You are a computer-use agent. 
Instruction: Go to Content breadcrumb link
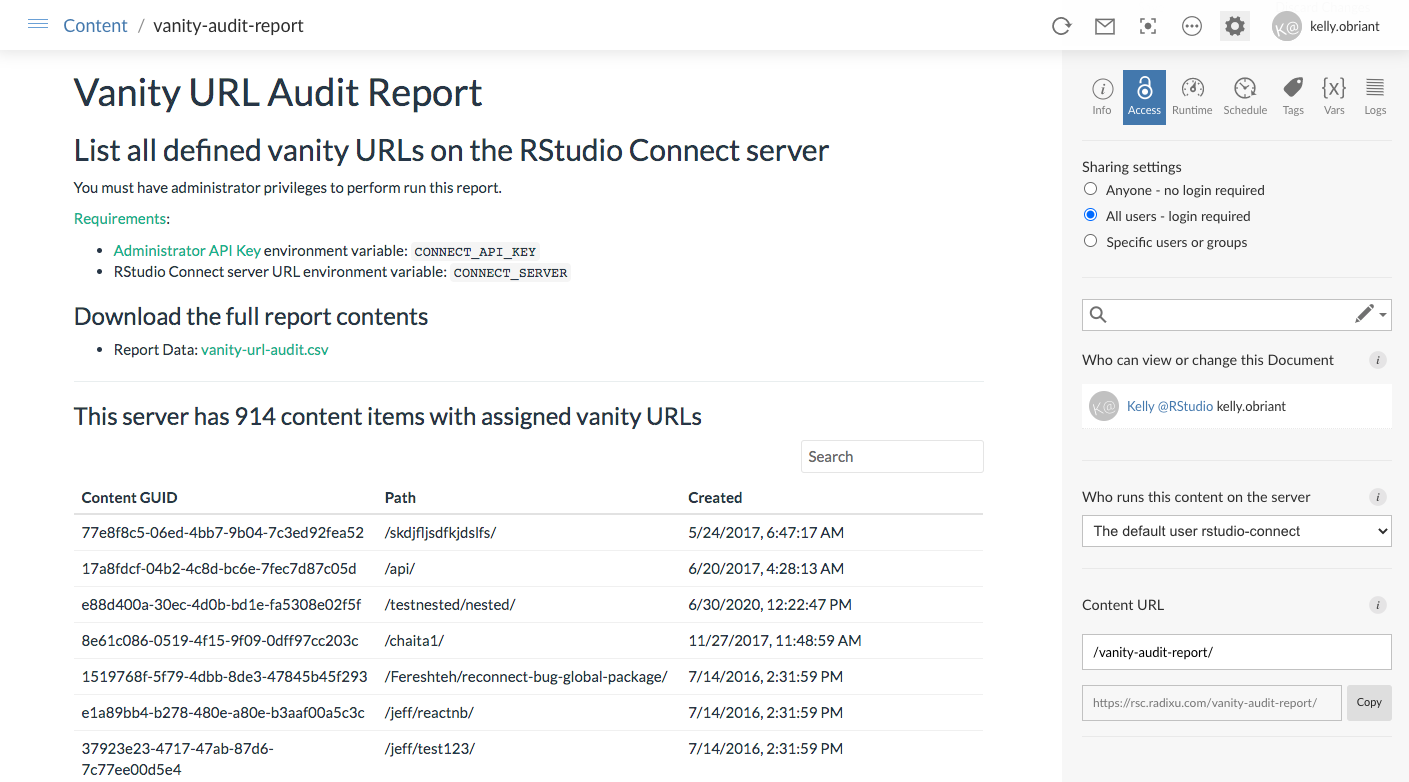click(x=95, y=26)
